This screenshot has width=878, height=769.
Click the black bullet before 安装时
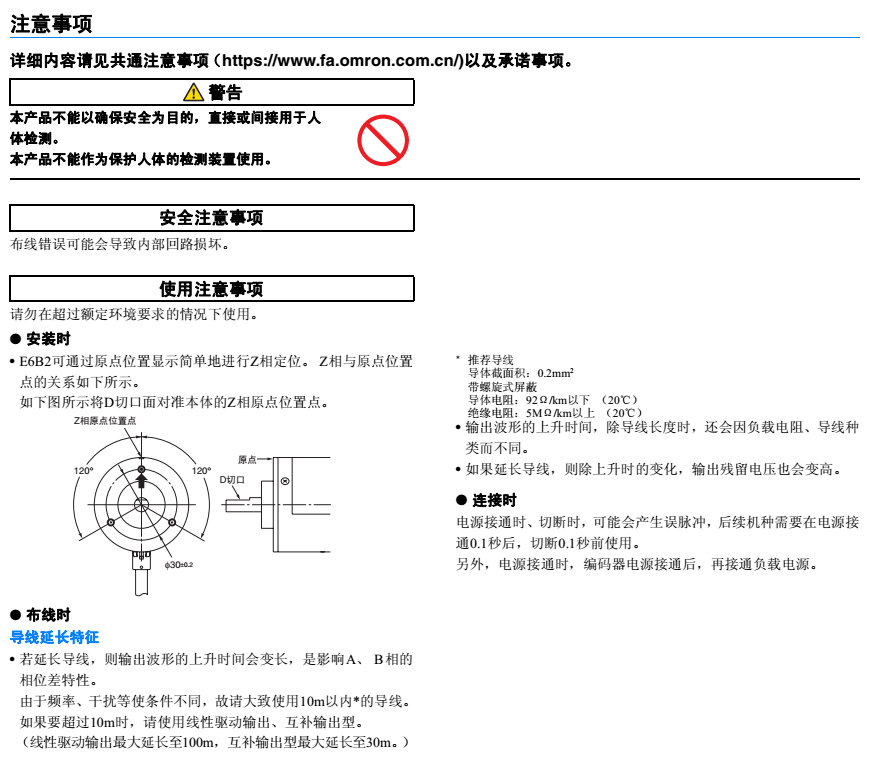[15, 338]
